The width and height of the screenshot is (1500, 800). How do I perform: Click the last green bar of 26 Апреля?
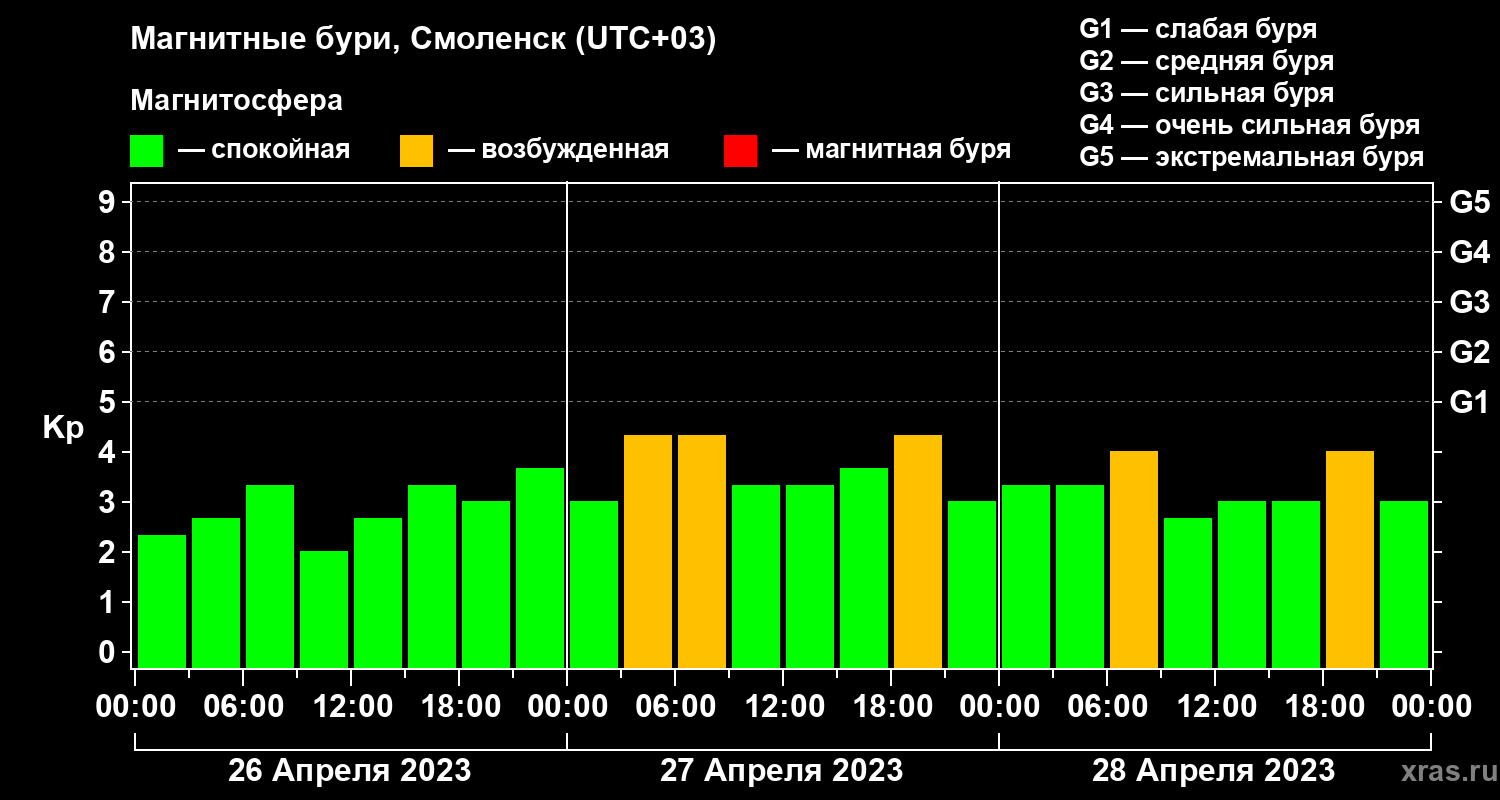[x=540, y=568]
